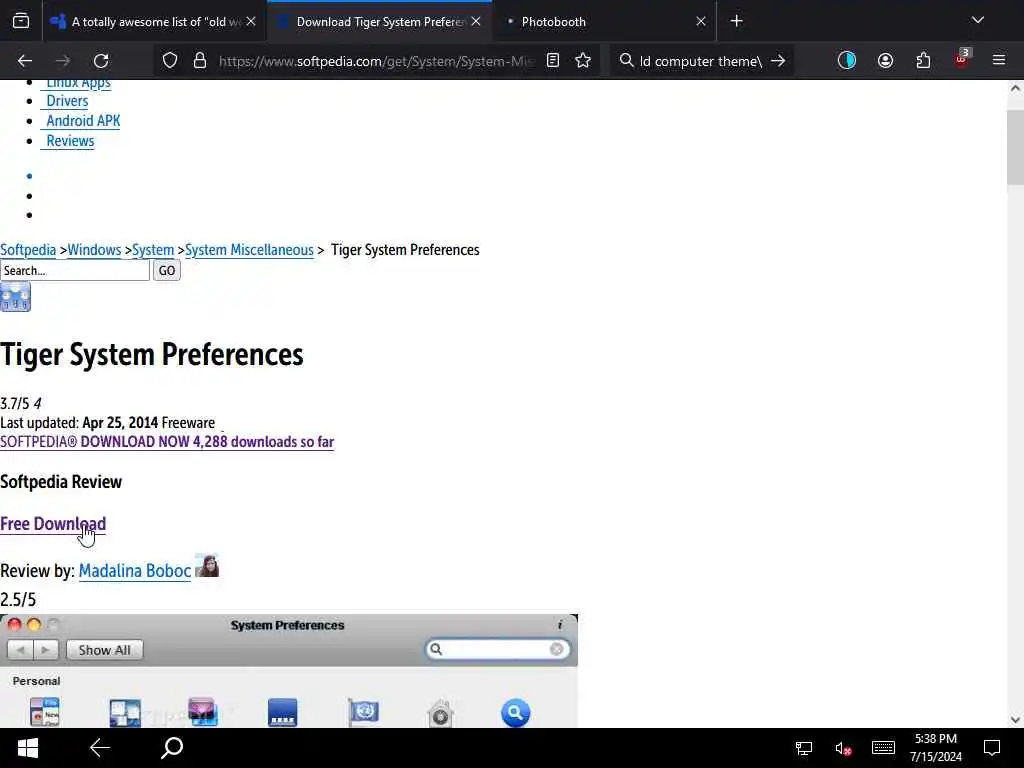Select the Download Tiger System Preferences tab
The width and height of the screenshot is (1024, 768).
(379, 22)
